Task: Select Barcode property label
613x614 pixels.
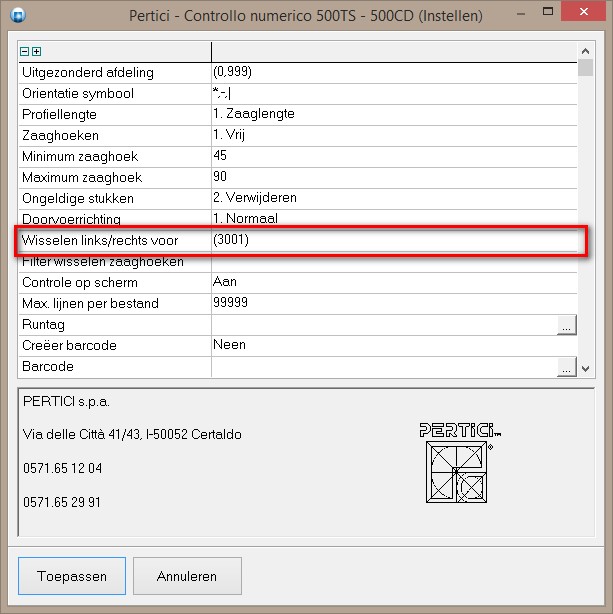Action: pyautogui.click(x=48, y=367)
